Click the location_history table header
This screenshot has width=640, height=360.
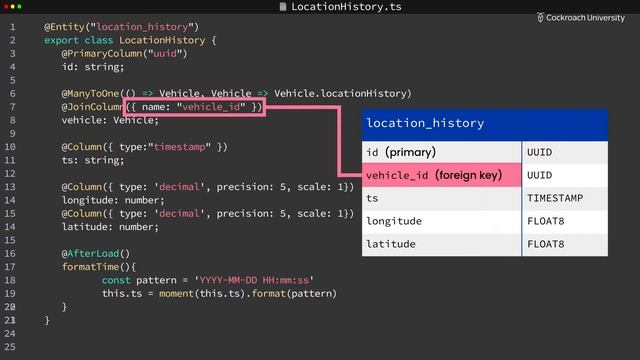pyautogui.click(x=485, y=124)
